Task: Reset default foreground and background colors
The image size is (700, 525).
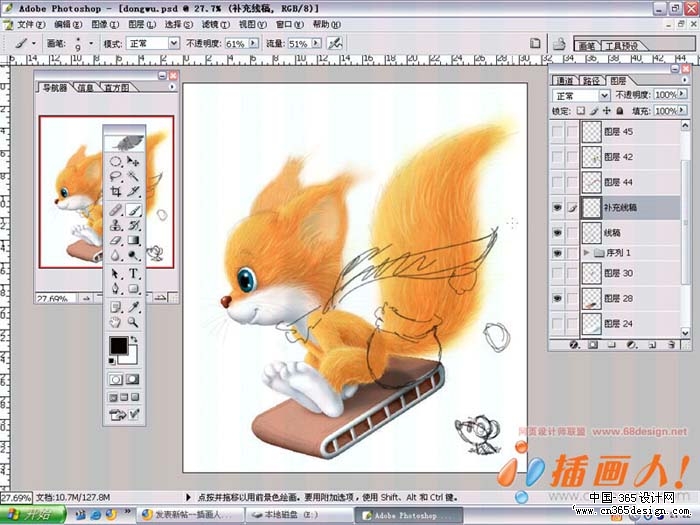Action: pyautogui.click(x=112, y=361)
